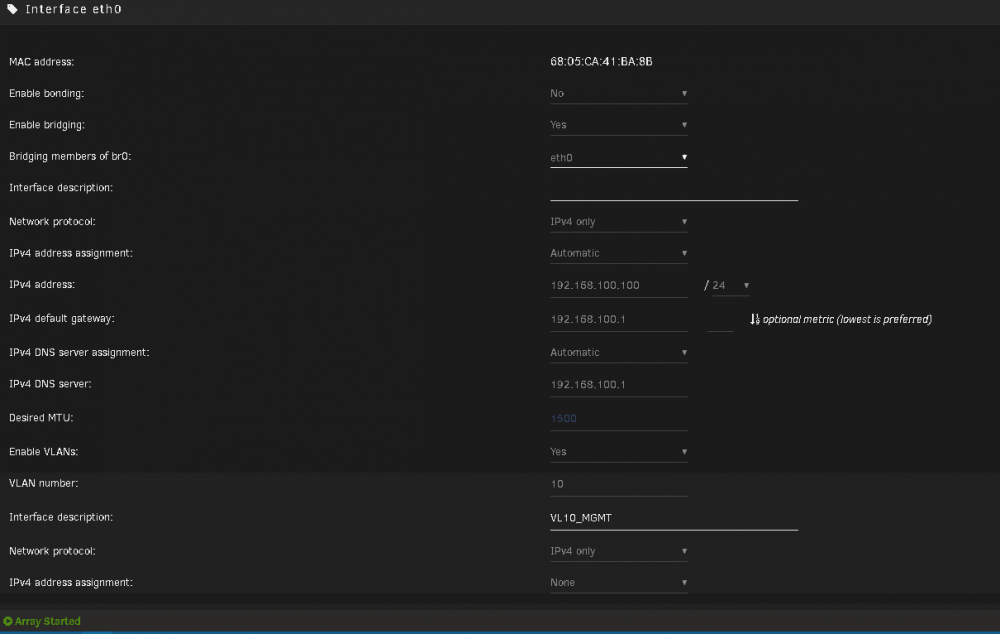Image resolution: width=1000 pixels, height=634 pixels.
Task: Click the VL10_MGMT interface description field
Action: (x=673, y=518)
